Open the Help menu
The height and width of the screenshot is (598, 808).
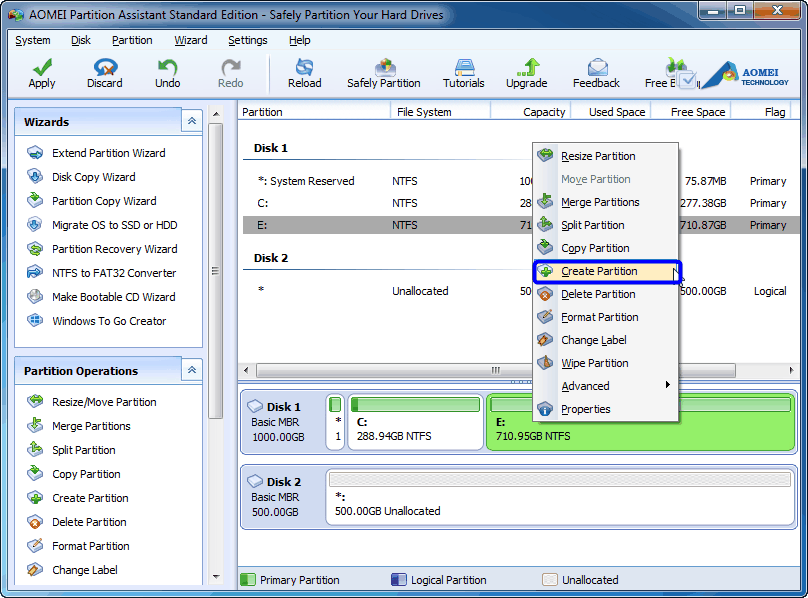[299, 40]
